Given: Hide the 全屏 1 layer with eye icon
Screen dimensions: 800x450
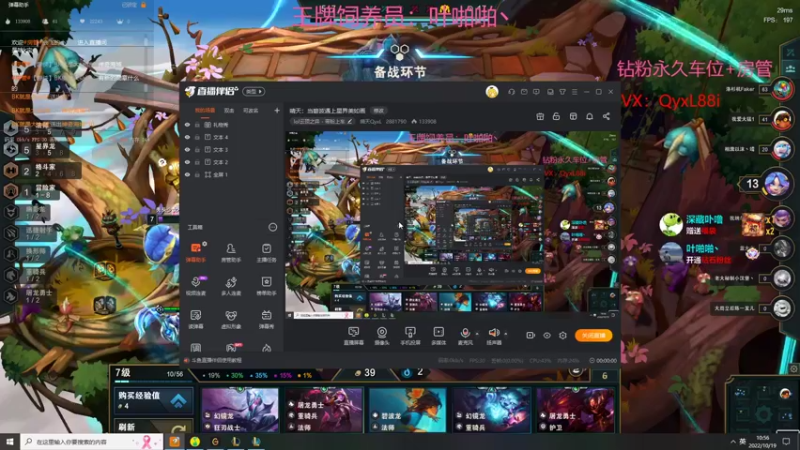Looking at the screenshot, I should (187, 174).
